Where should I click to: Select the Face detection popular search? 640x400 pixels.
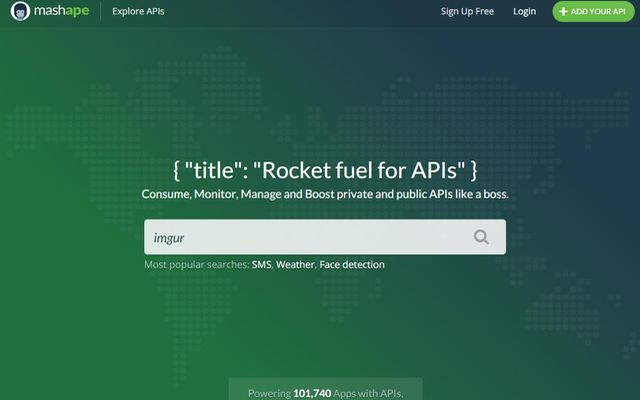pyautogui.click(x=352, y=264)
